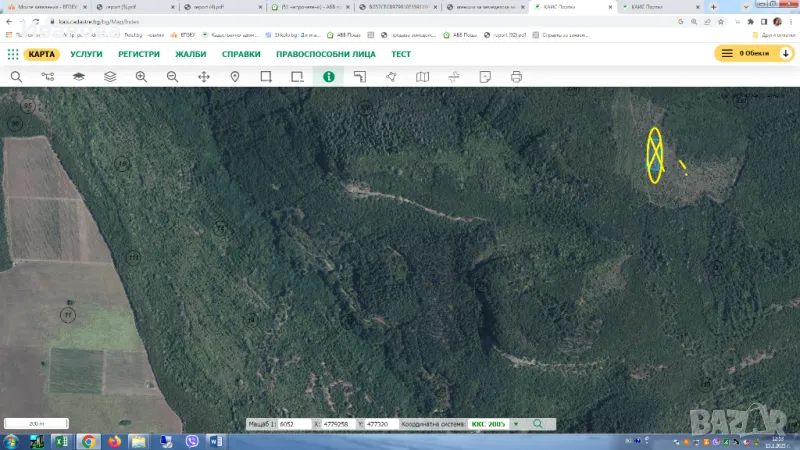Click the X coordinate input field
Screen dimensions: 800x450
pyautogui.click(x=338, y=424)
